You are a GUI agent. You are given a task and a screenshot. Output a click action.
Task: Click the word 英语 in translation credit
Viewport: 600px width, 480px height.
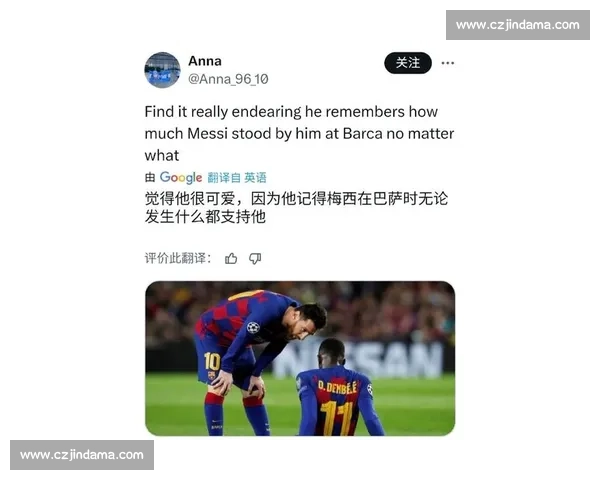(255, 178)
